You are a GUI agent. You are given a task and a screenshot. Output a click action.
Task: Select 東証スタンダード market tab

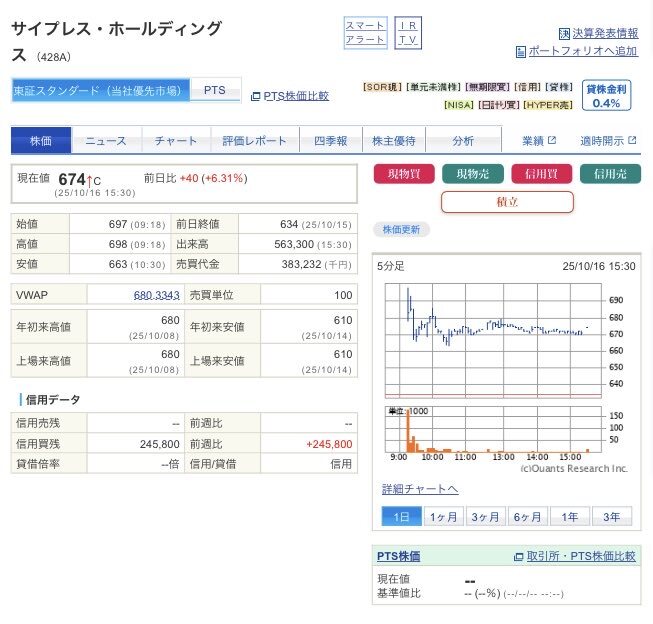(100, 90)
